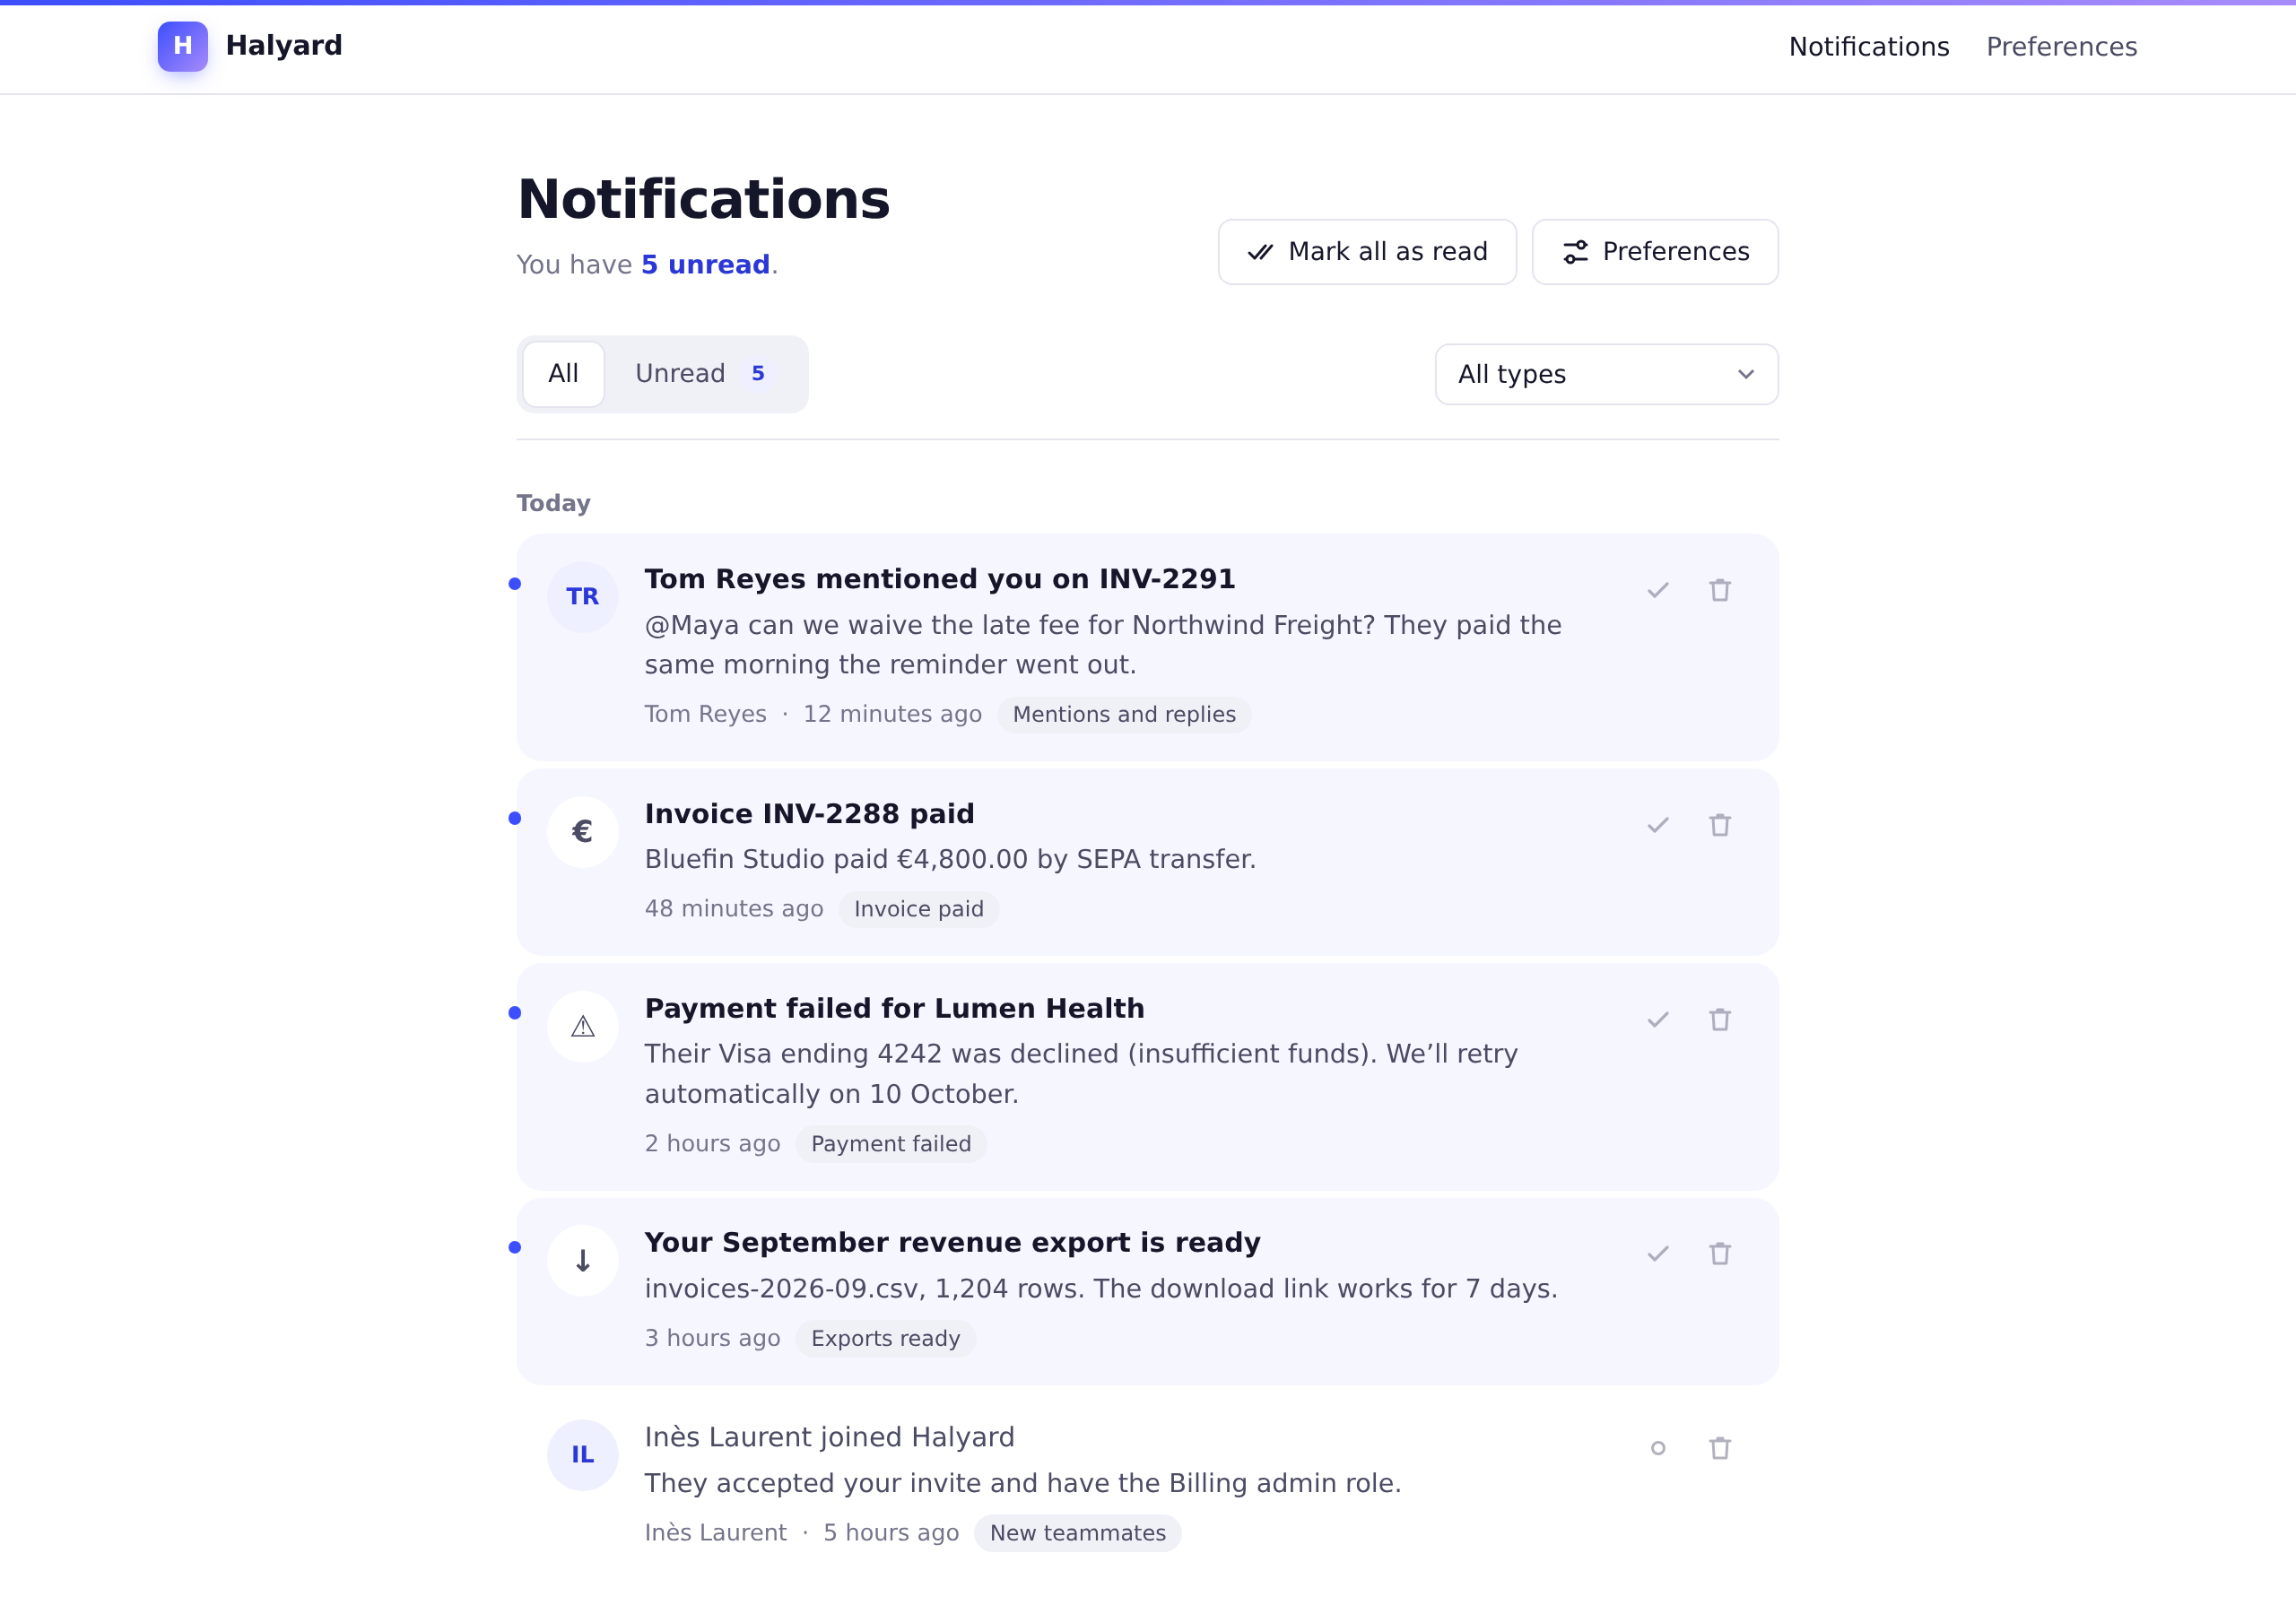This screenshot has height=1614, width=2296.
Task: Click the 12 minutes ago timestamp
Action: coord(892,714)
